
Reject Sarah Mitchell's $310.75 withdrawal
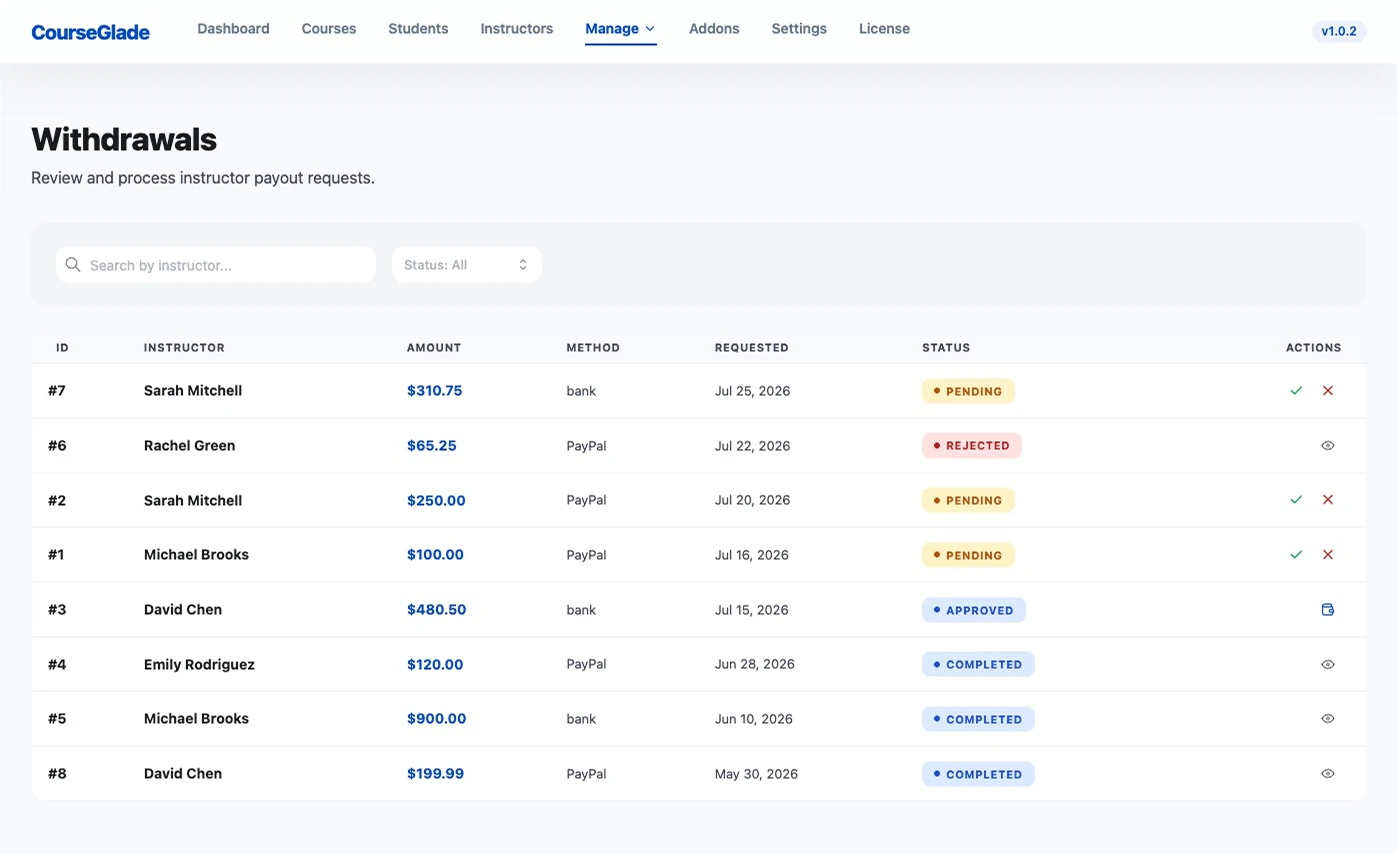point(1328,391)
